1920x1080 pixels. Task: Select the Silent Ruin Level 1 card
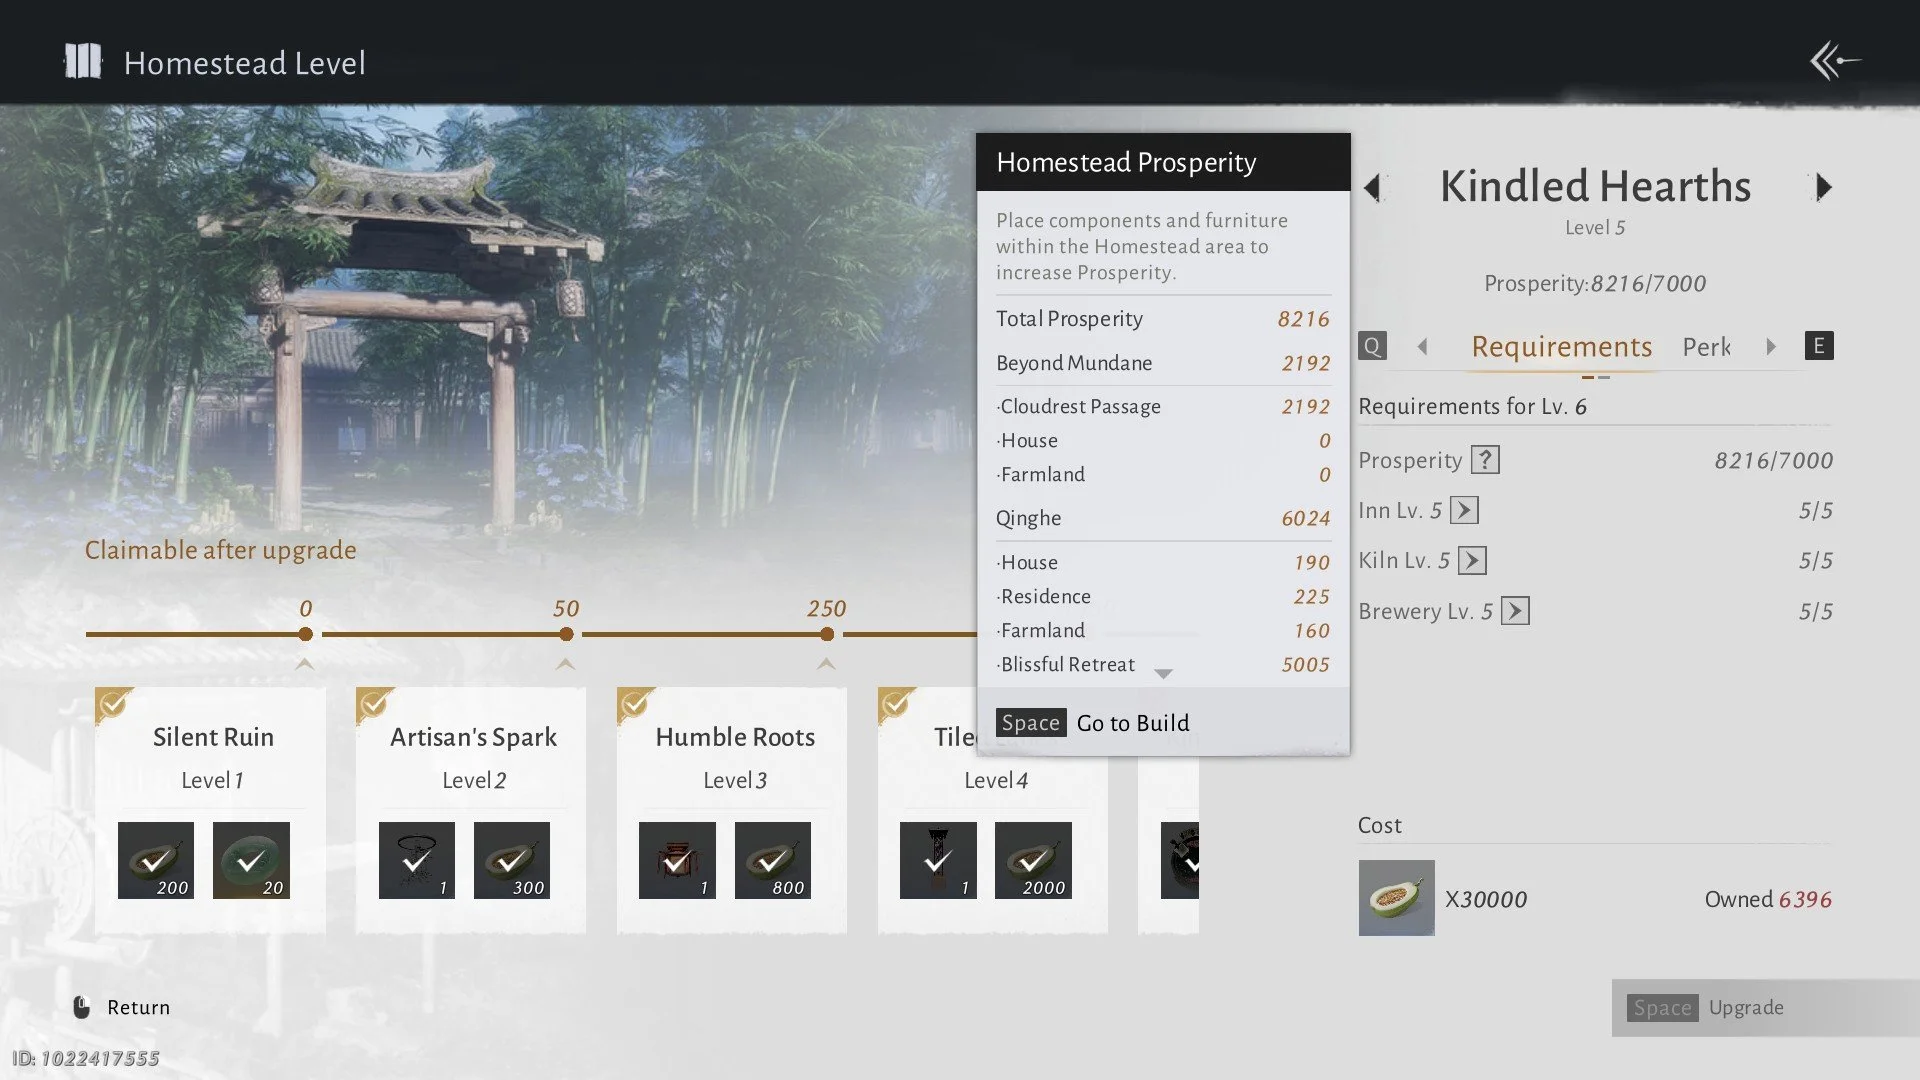pos(210,810)
